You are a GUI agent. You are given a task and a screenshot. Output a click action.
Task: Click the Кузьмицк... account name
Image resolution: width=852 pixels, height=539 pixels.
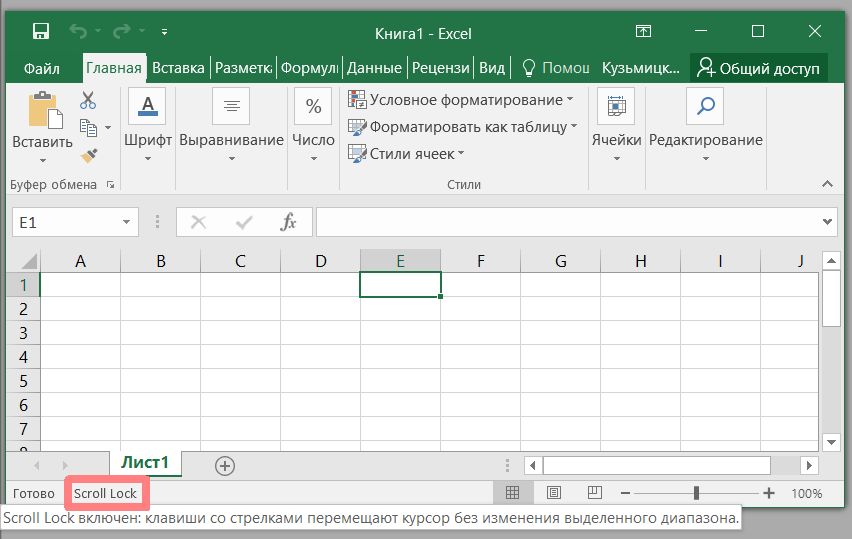point(641,68)
